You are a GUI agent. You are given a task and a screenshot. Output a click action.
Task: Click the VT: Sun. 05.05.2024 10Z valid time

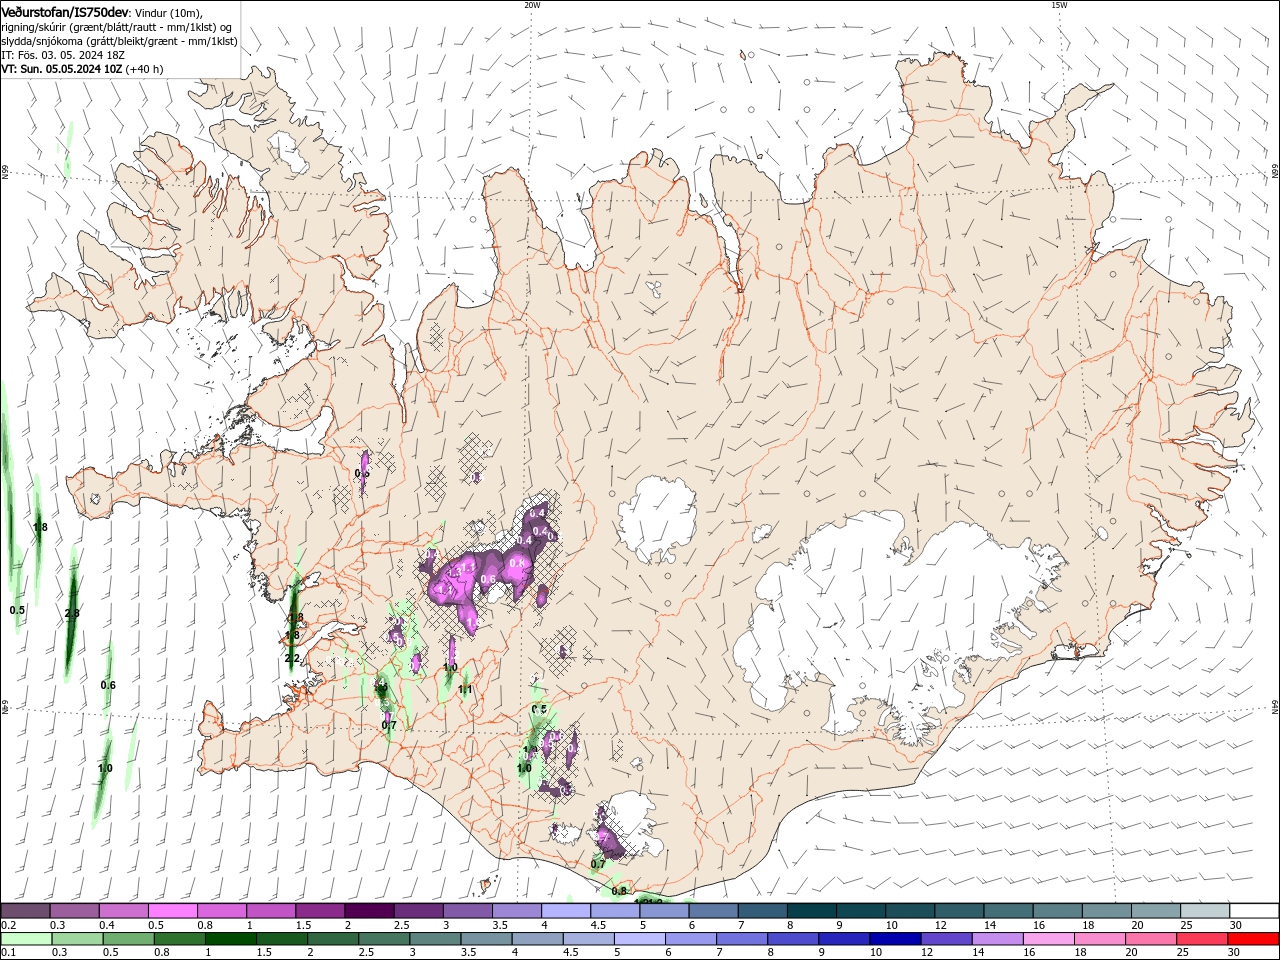tap(62, 69)
